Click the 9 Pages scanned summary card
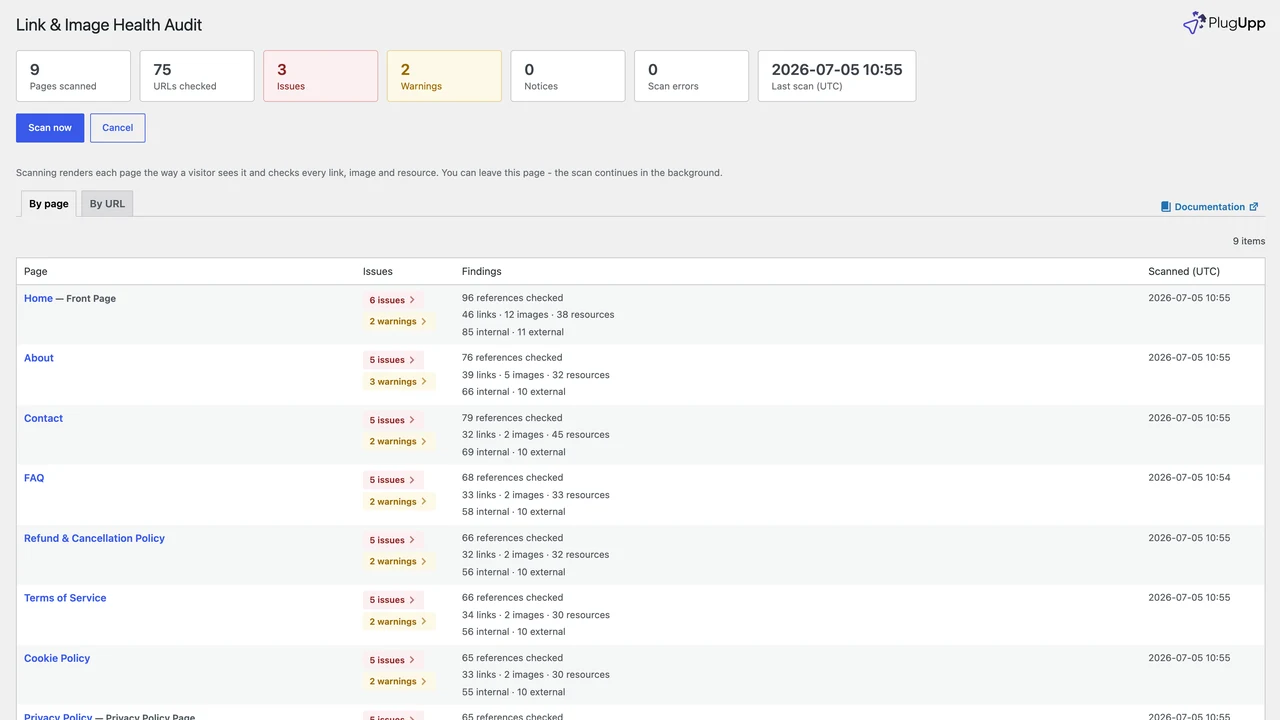This screenshot has width=1280, height=720. [x=73, y=76]
